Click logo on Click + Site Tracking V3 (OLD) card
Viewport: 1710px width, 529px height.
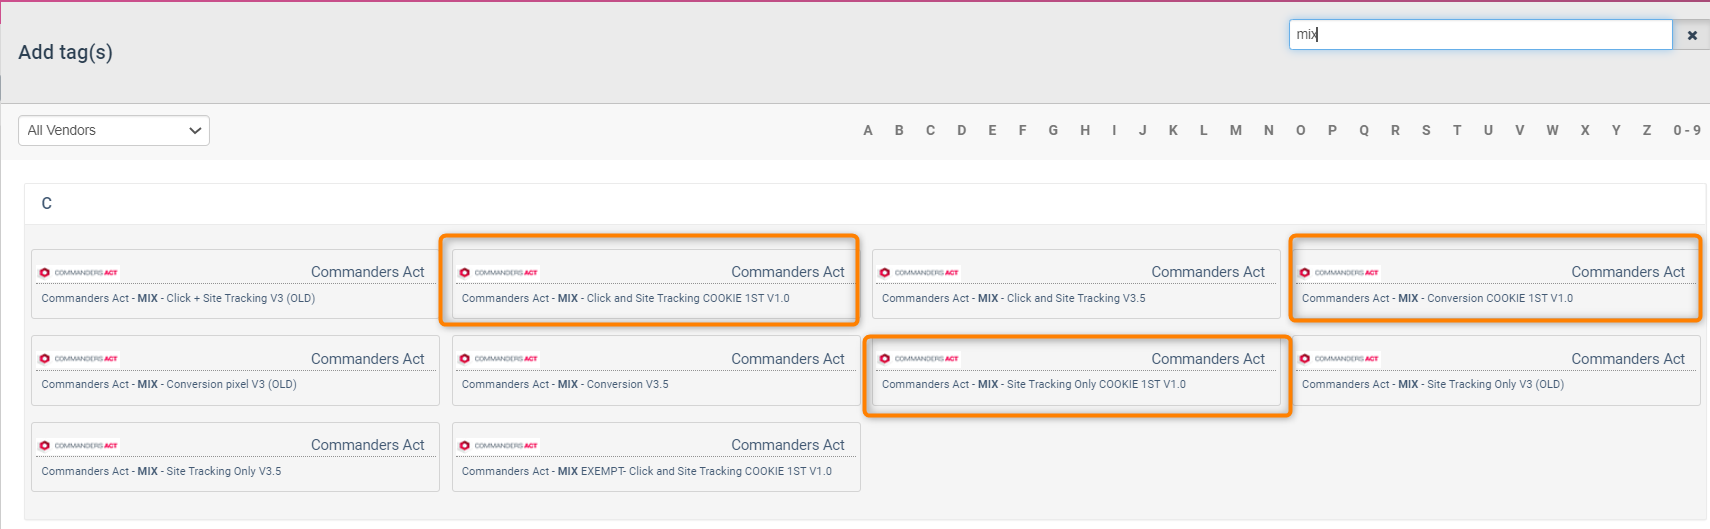[79, 272]
